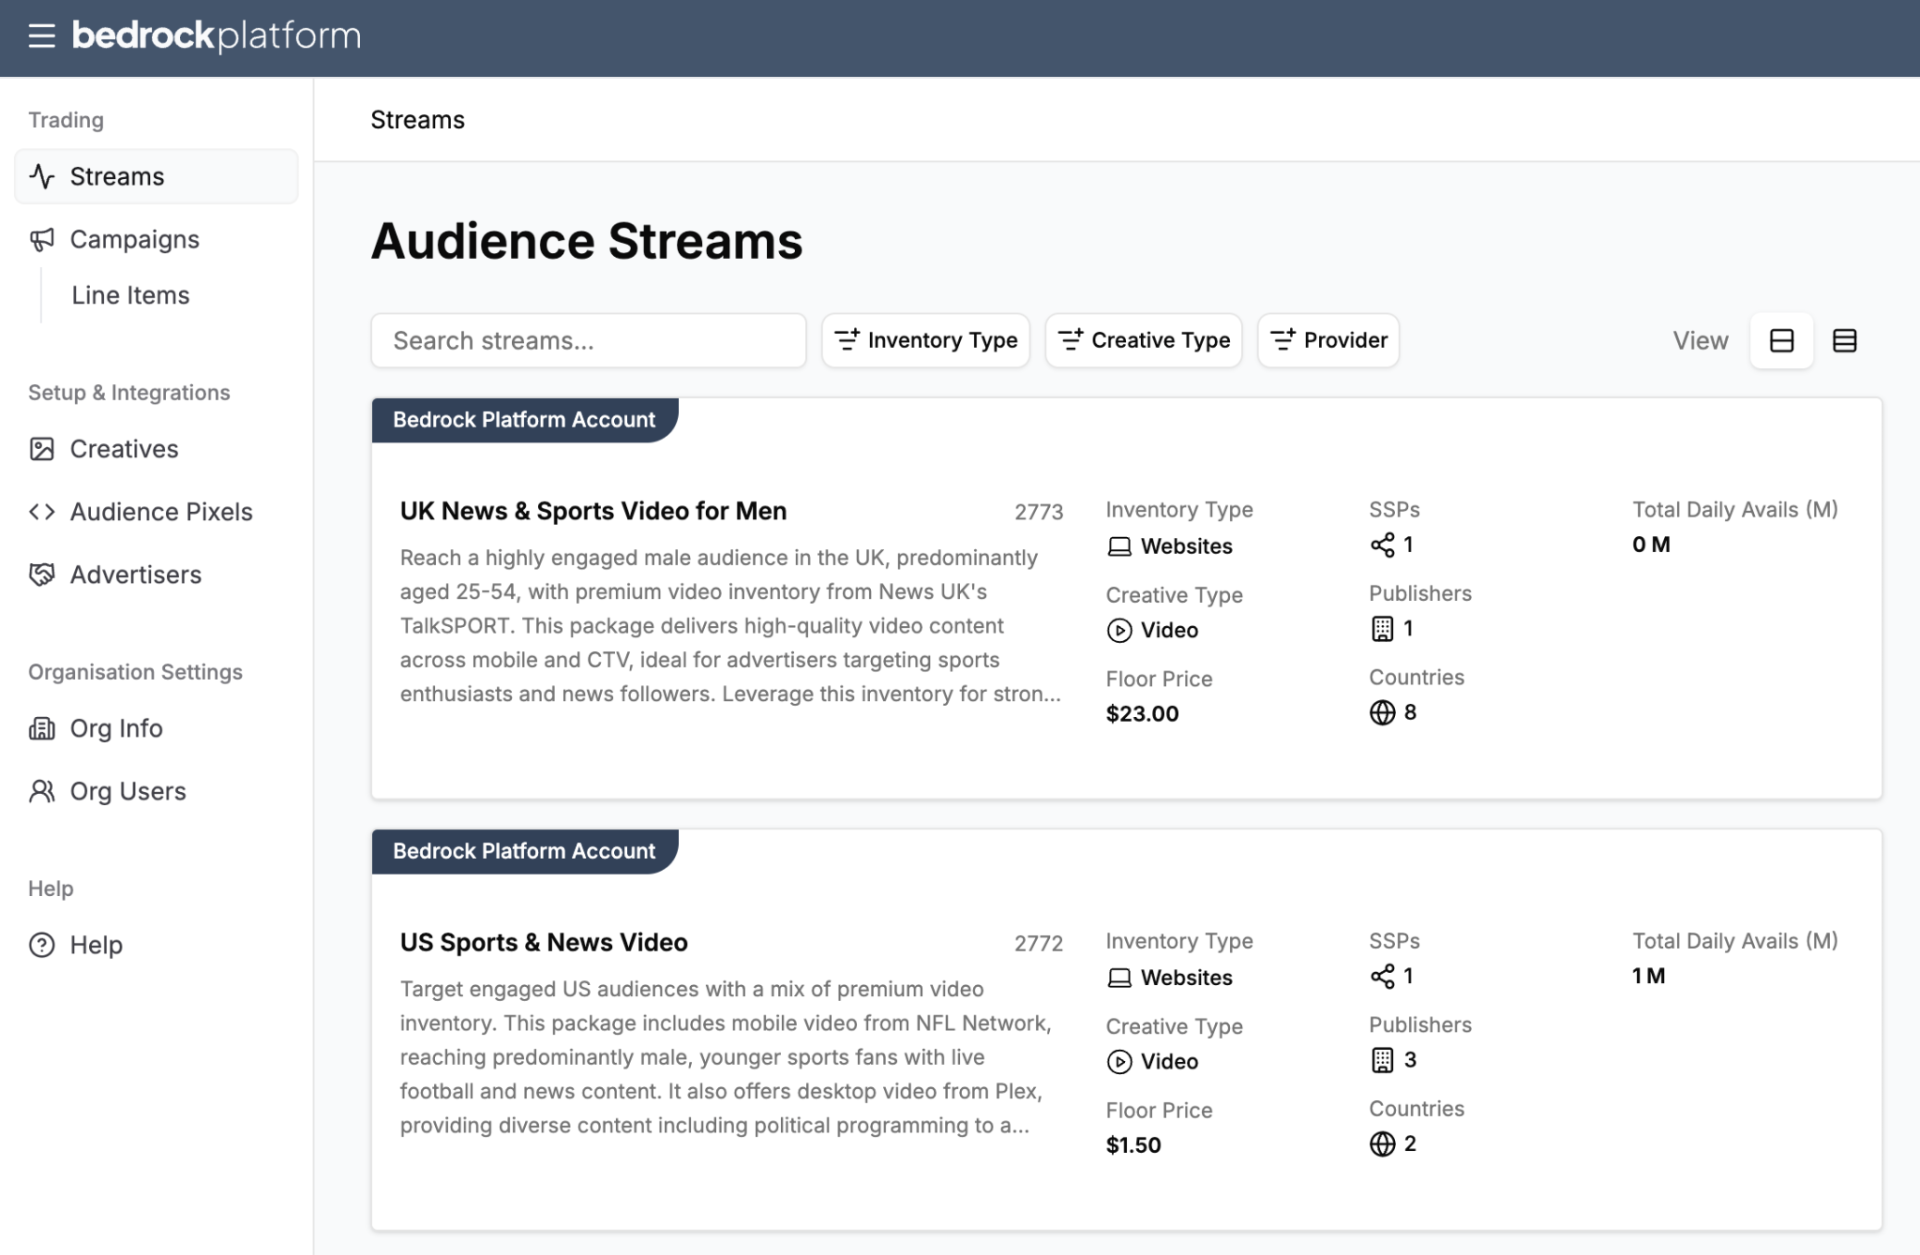Screen dimensions: 1920x1255
Task: Open UK News & Sports Video for Men stream
Action: tap(593, 511)
